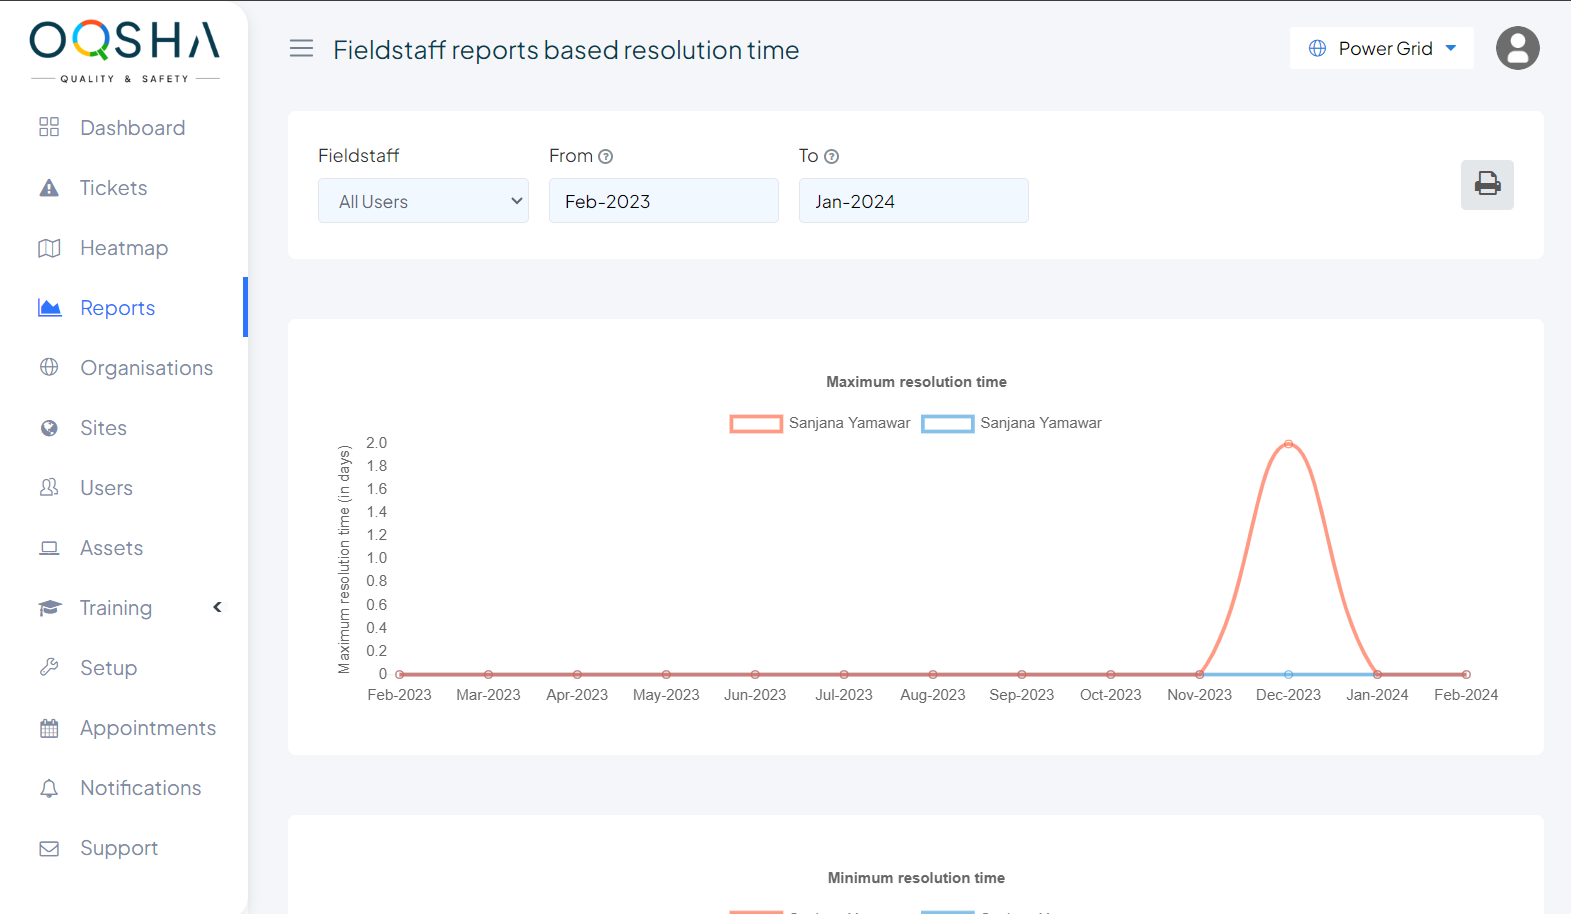Open the user profile avatar menu
Image resolution: width=1571 pixels, height=914 pixels.
pos(1517,48)
